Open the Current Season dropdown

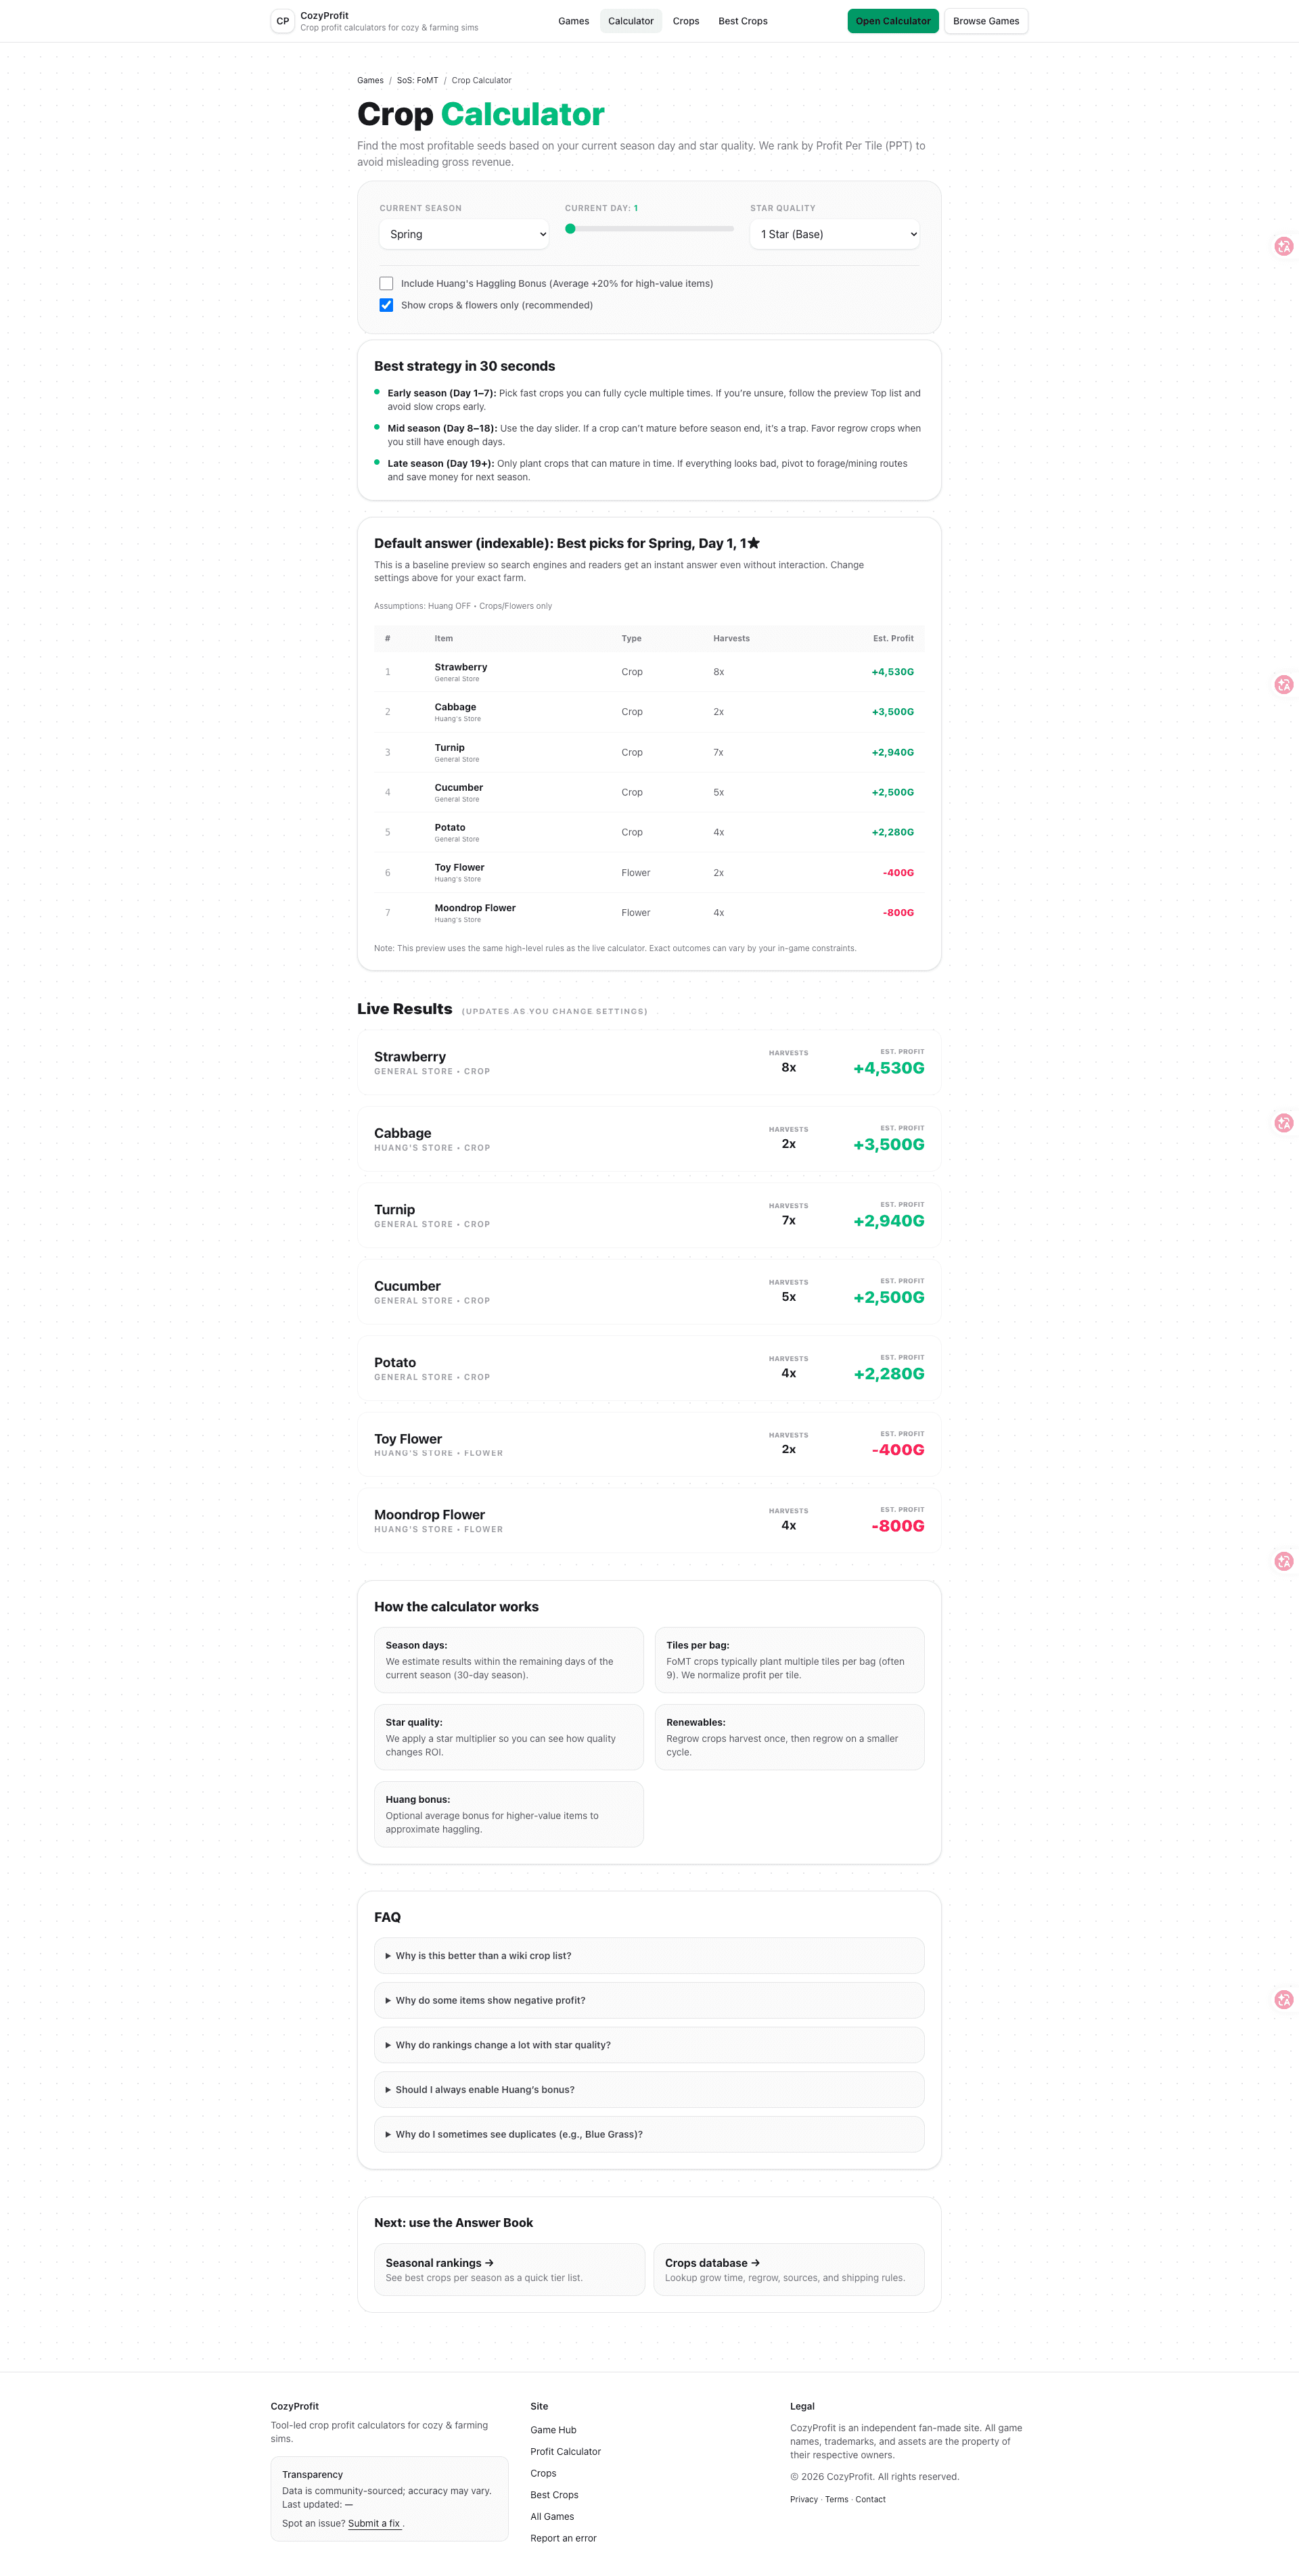pyautogui.click(x=463, y=234)
